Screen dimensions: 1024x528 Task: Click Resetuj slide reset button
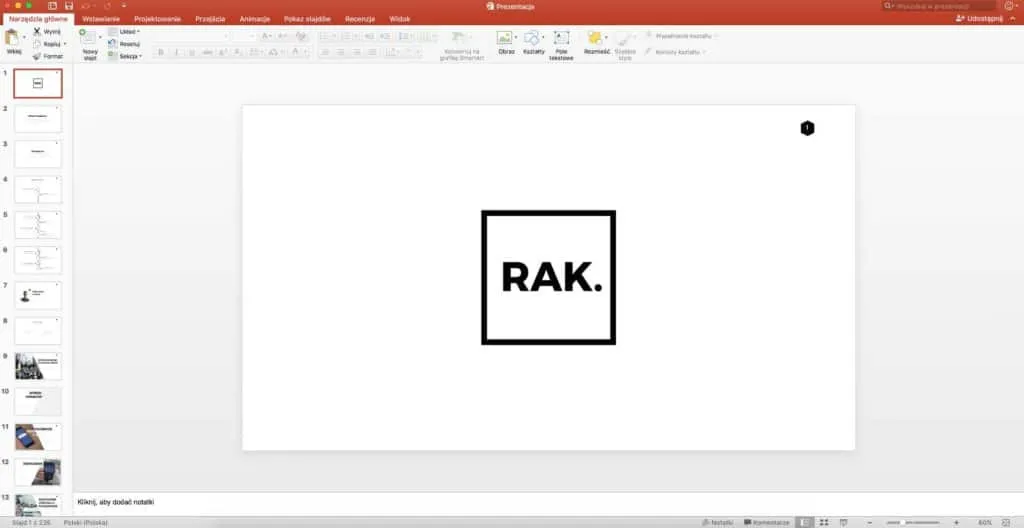[x=124, y=44]
